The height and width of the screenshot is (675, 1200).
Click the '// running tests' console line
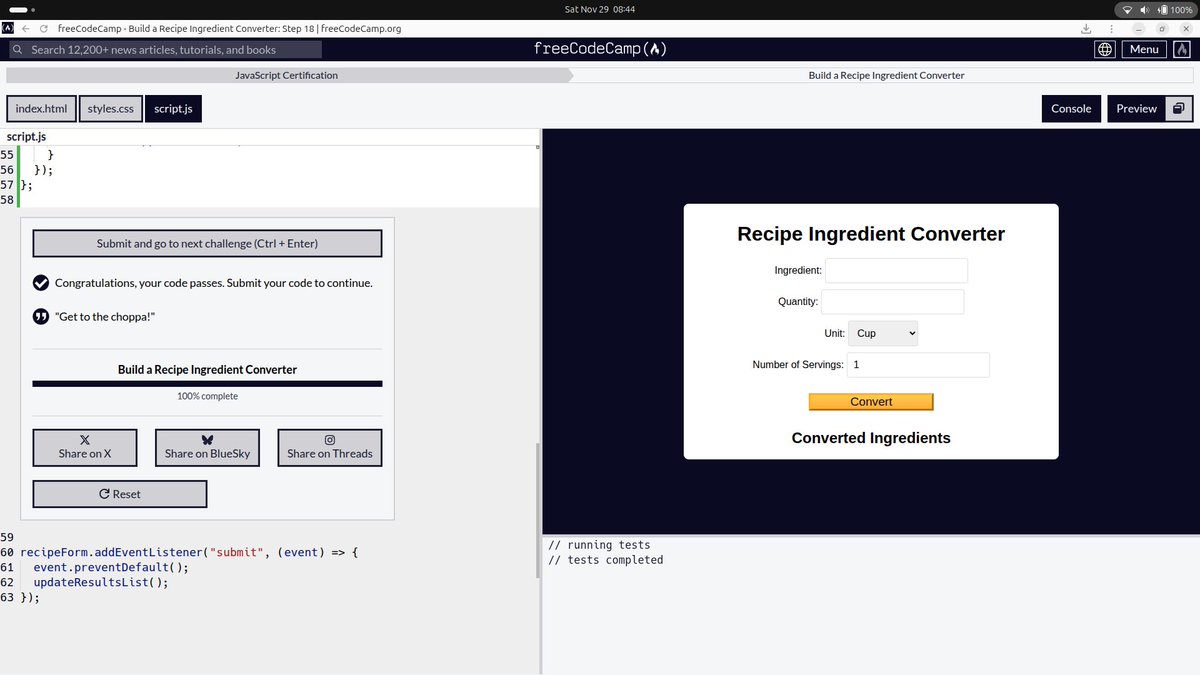coord(599,545)
